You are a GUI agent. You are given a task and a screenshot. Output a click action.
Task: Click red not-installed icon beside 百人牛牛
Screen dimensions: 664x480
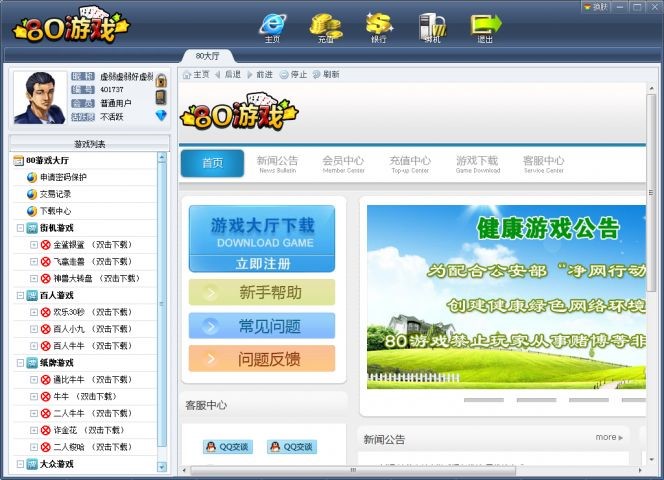pos(46,346)
